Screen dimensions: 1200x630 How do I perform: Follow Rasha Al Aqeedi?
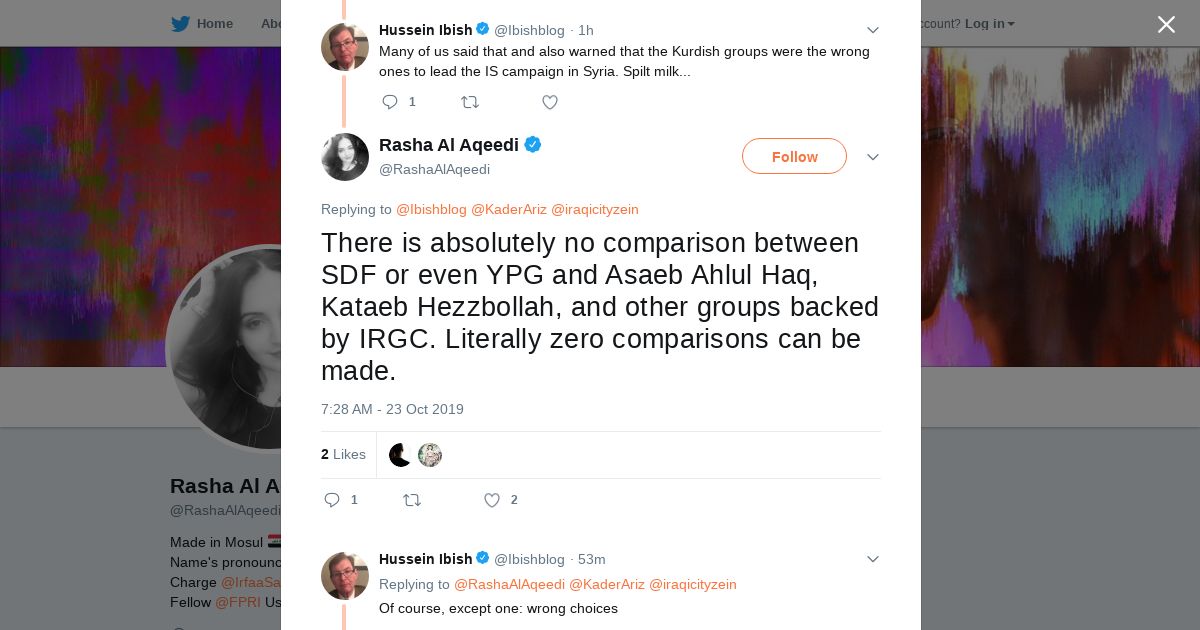[794, 157]
